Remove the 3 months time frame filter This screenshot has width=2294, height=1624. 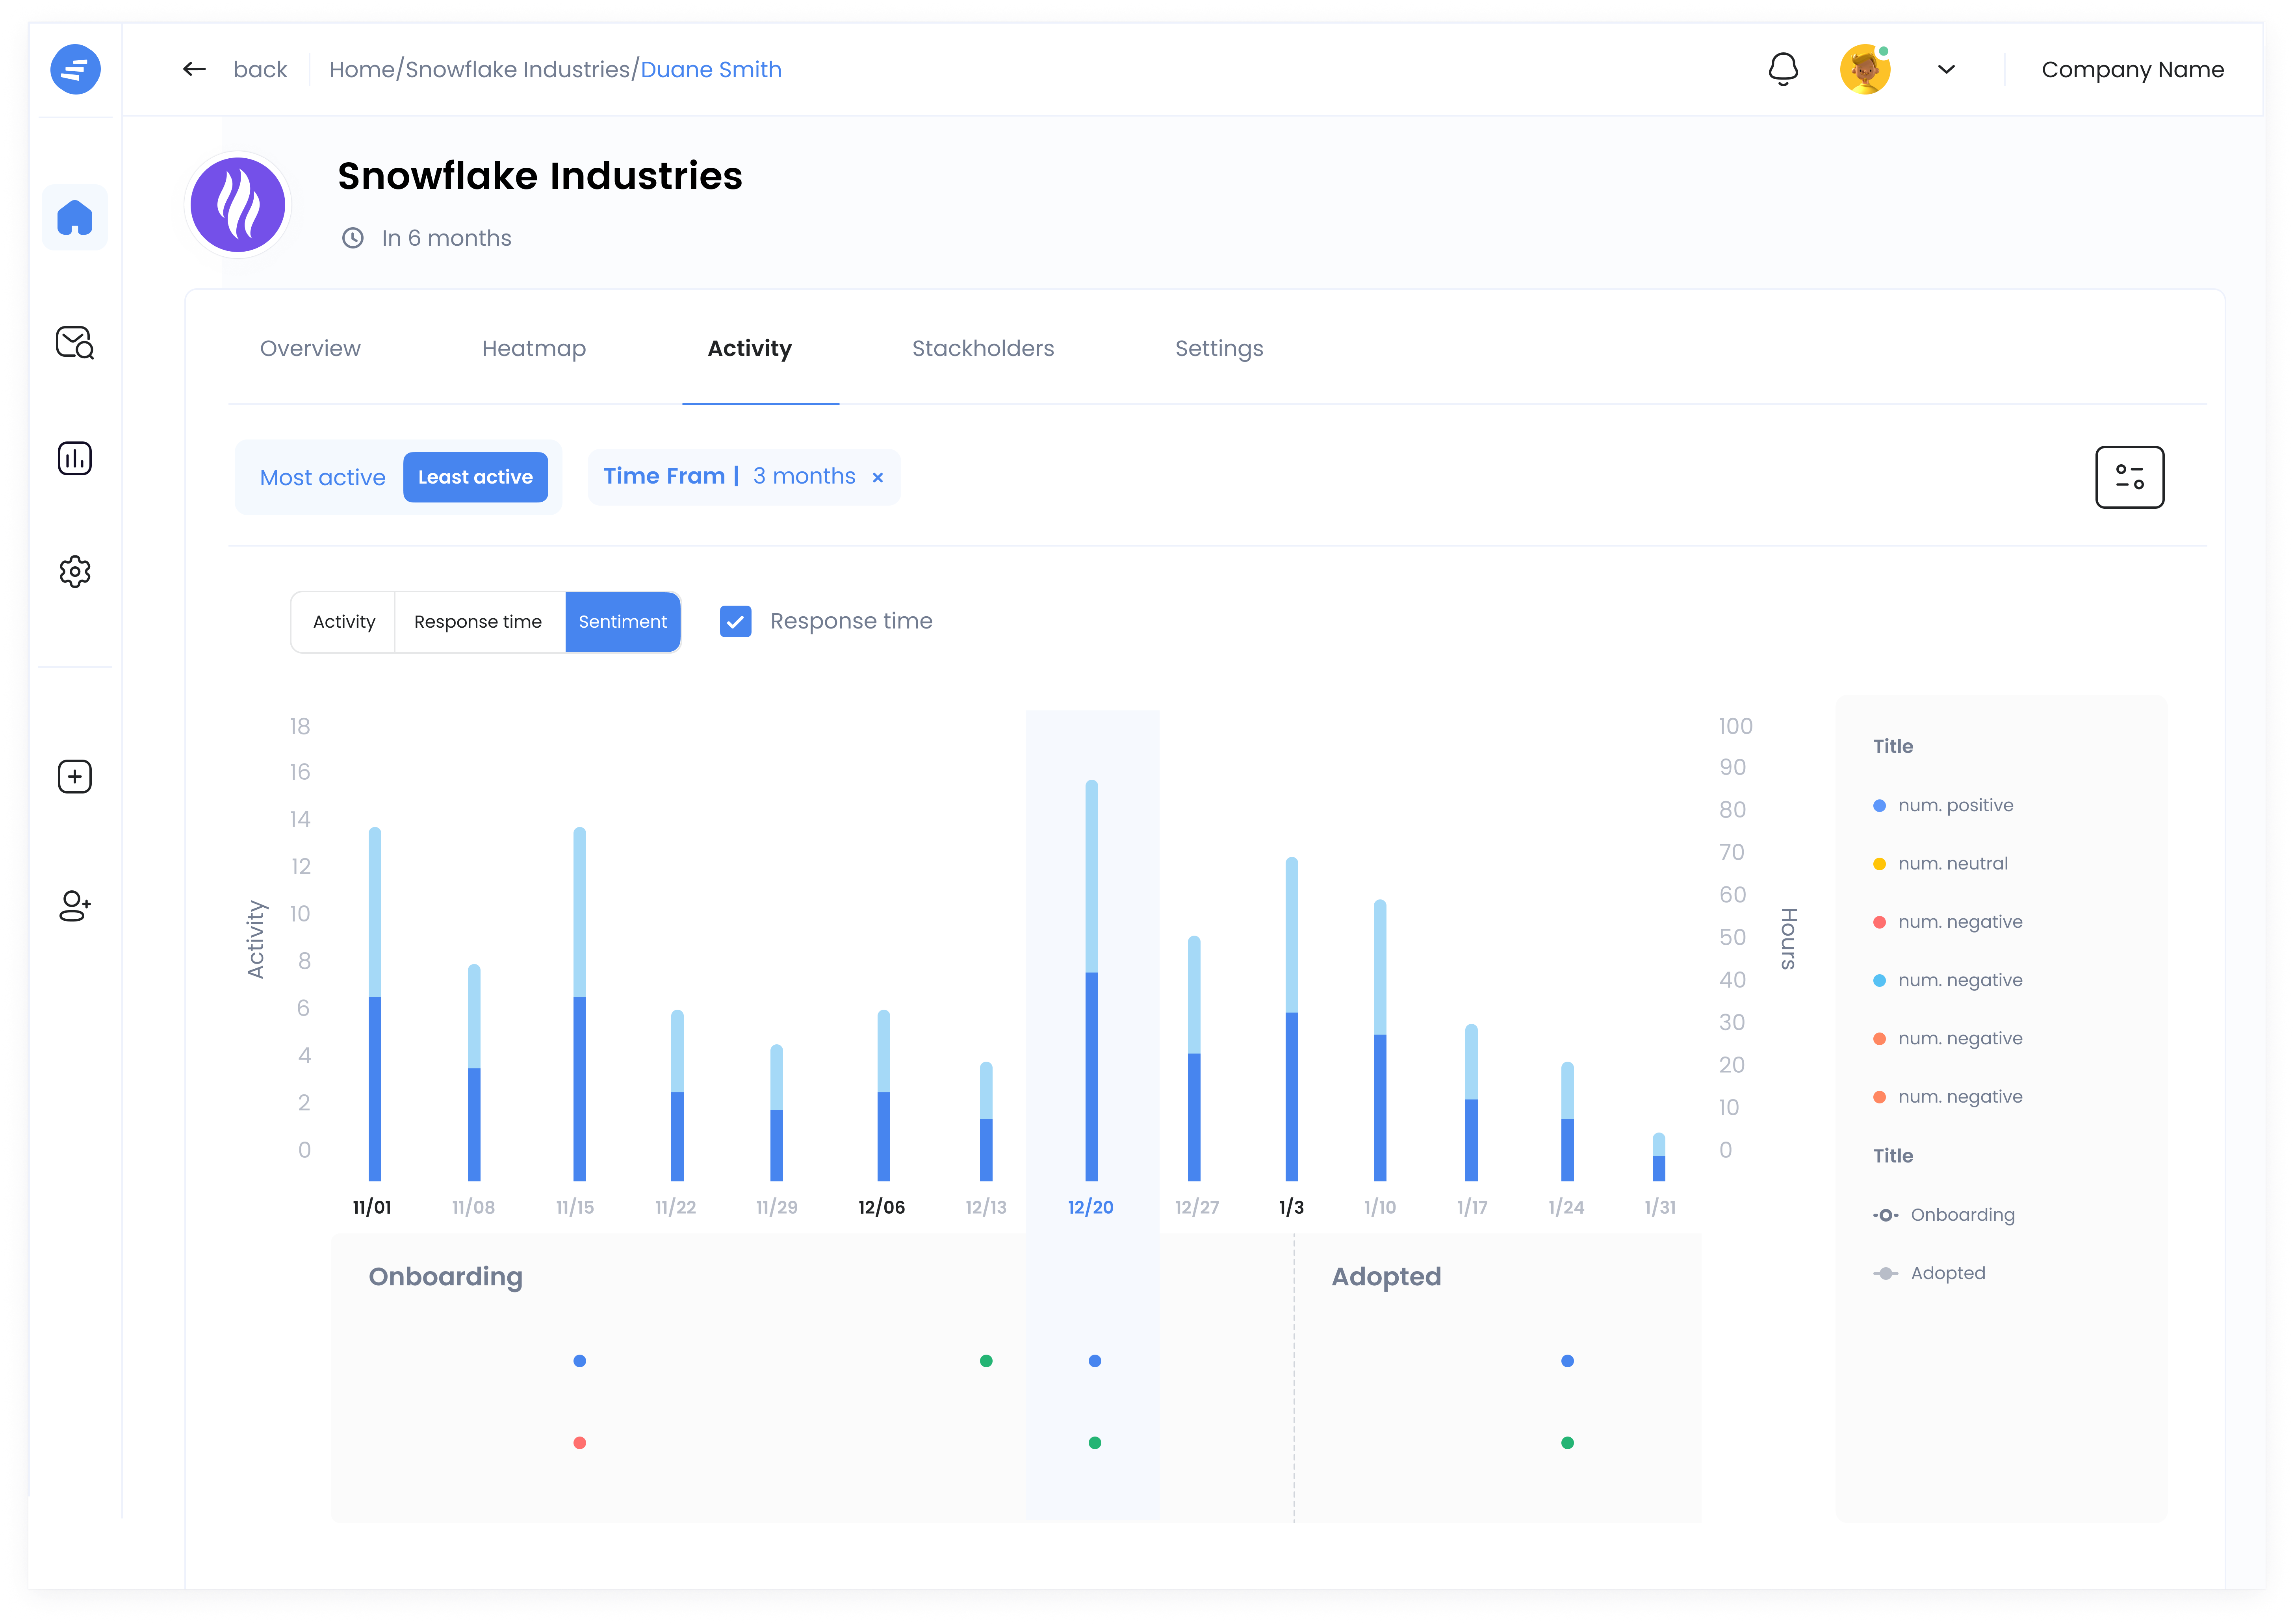click(878, 478)
